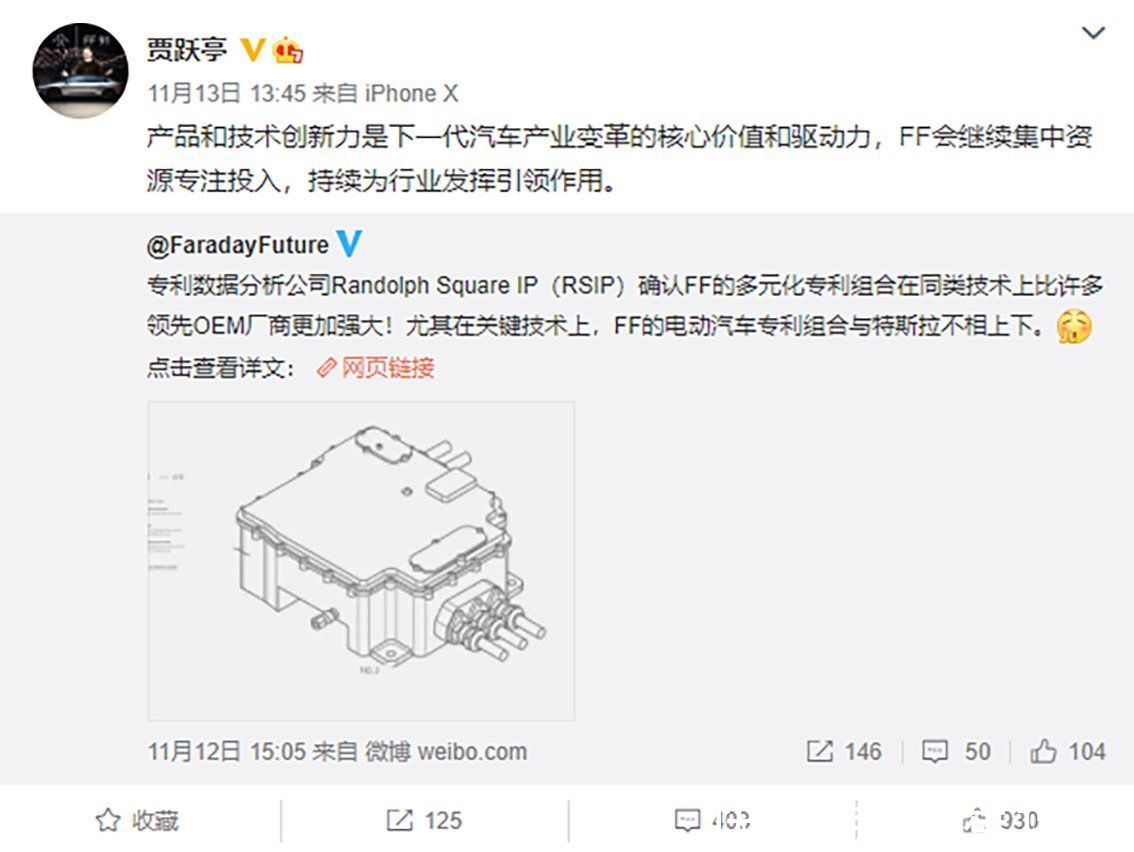
Task: Click 贾跃亭 profile avatar picture
Action: pos(80,70)
